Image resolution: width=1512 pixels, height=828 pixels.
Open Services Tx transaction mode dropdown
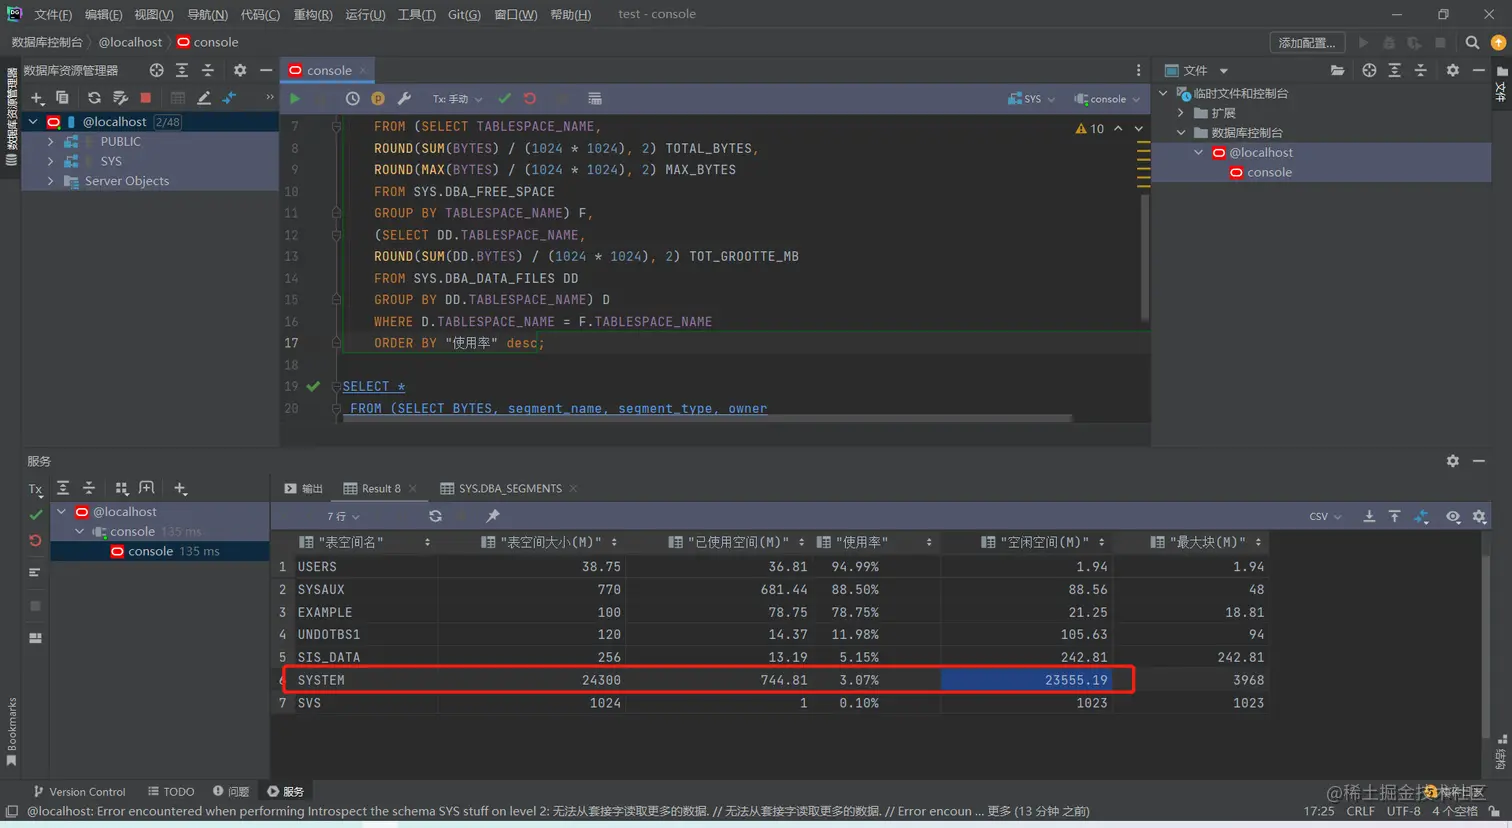tap(35, 489)
